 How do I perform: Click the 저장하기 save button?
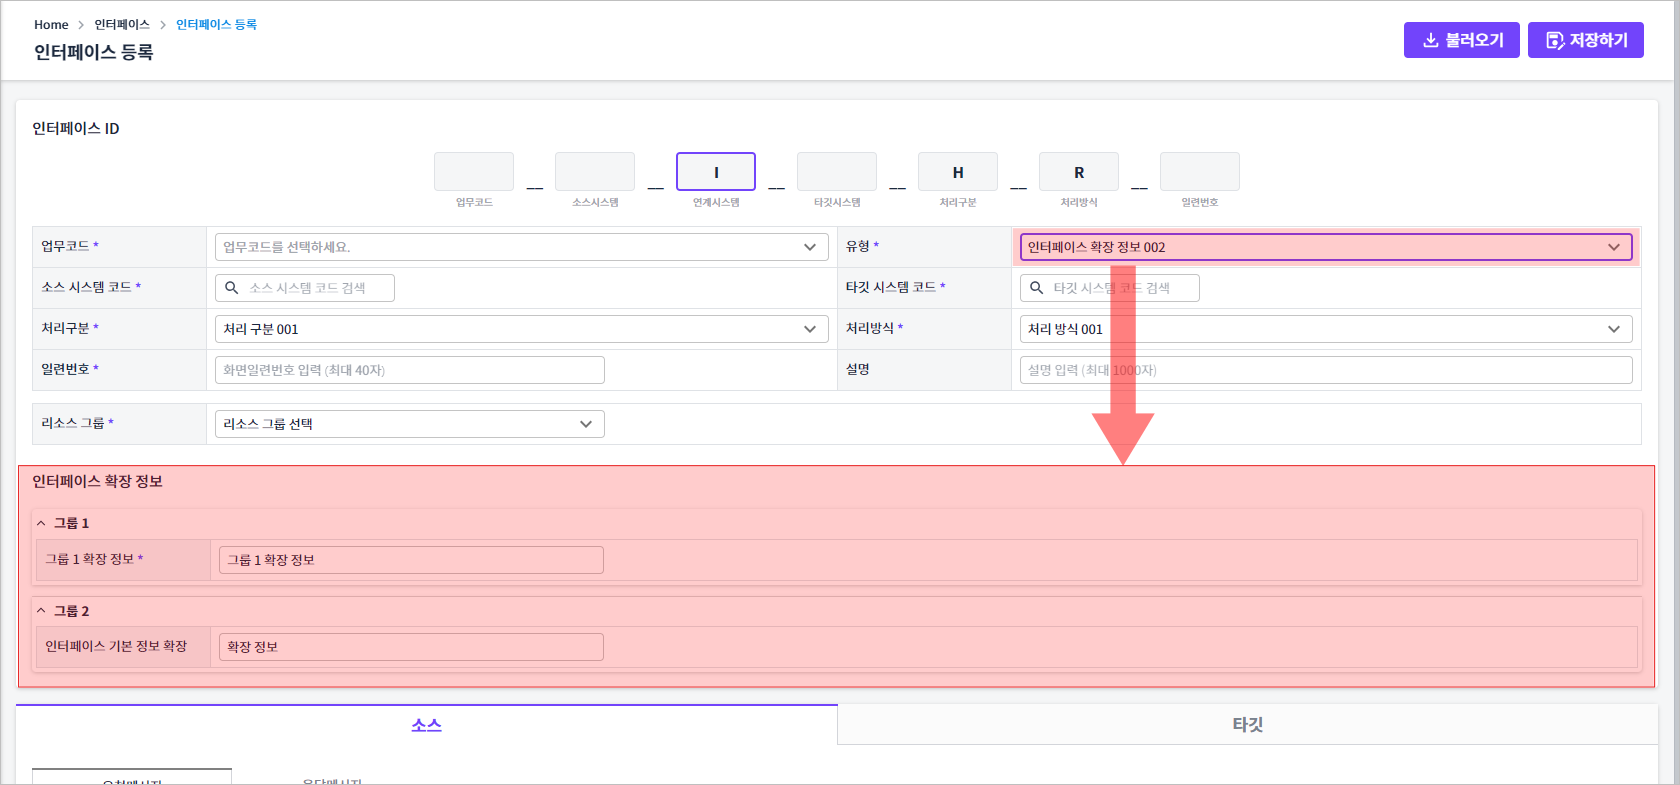click(1585, 40)
